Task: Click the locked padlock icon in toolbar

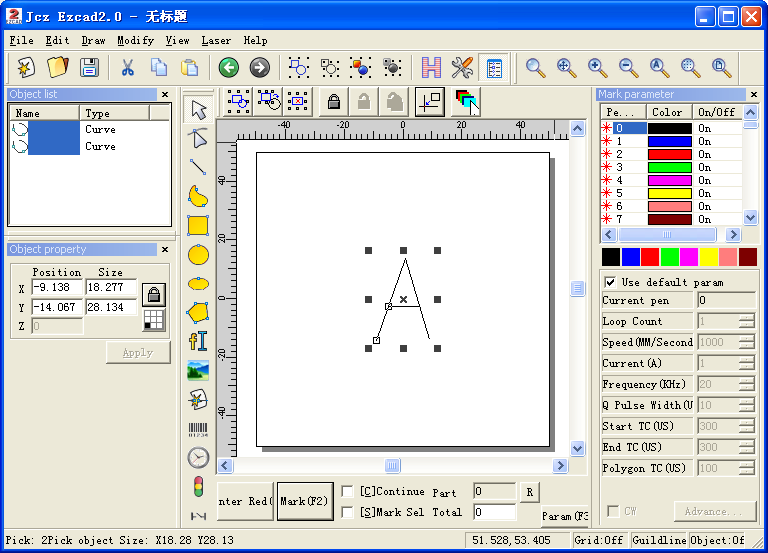Action: pyautogui.click(x=334, y=102)
